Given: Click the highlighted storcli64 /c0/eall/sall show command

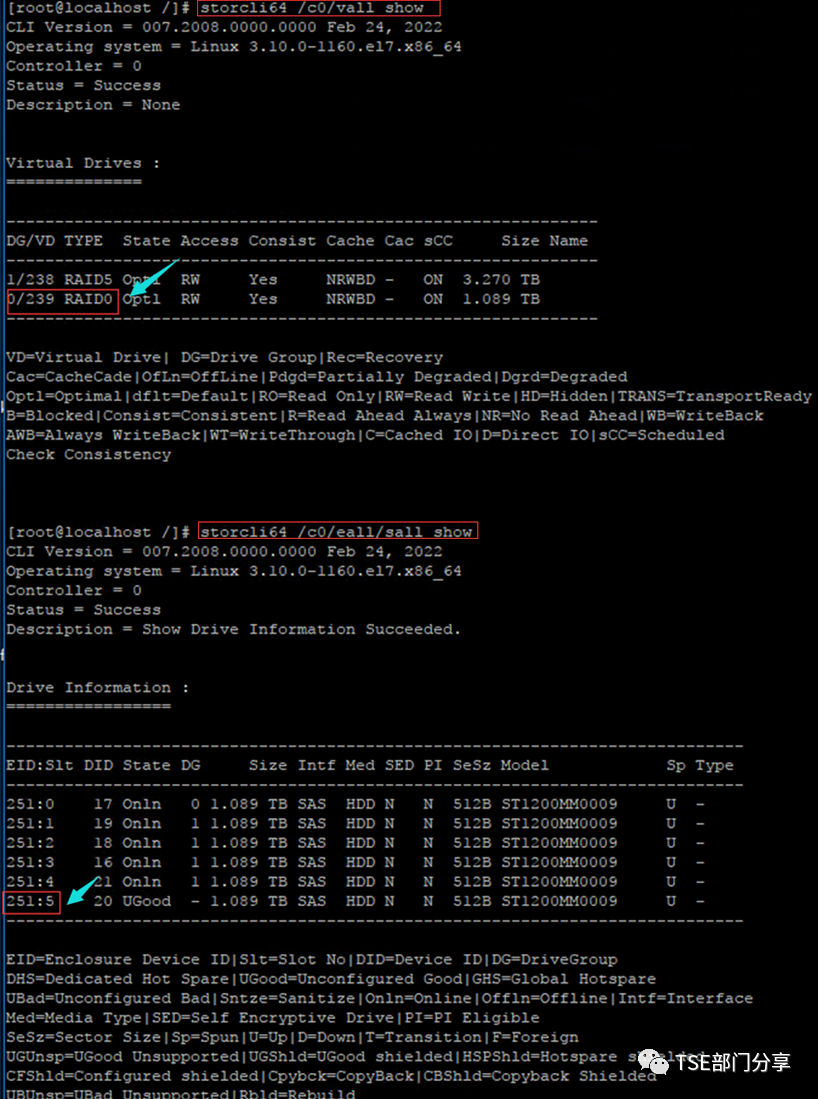Looking at the screenshot, I should (x=337, y=531).
